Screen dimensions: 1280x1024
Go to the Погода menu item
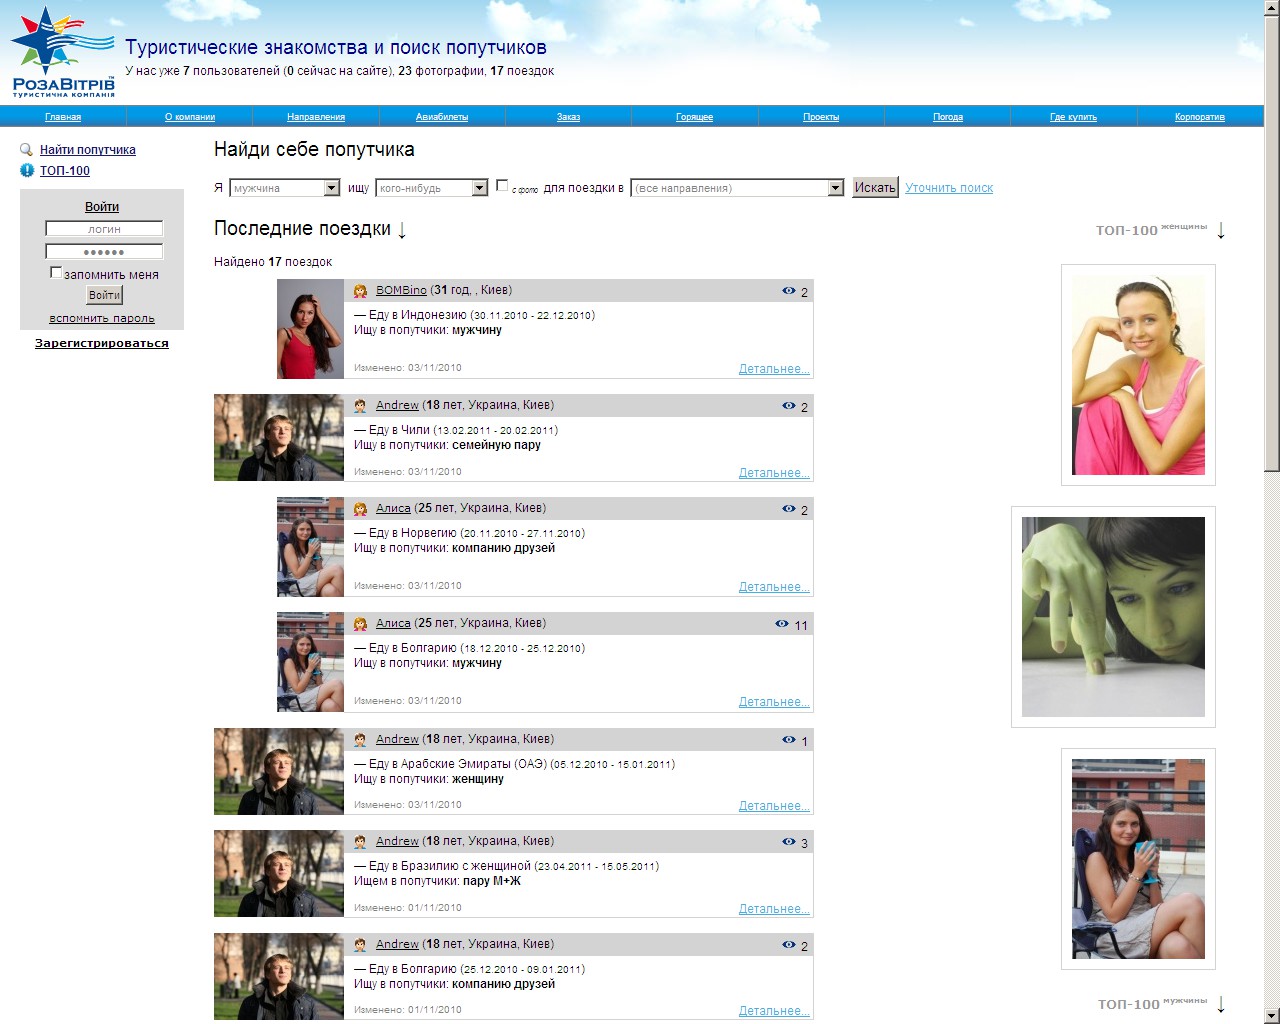pos(947,117)
